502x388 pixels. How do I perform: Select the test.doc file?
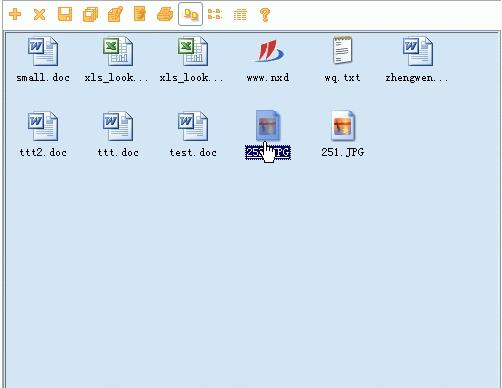click(x=193, y=135)
